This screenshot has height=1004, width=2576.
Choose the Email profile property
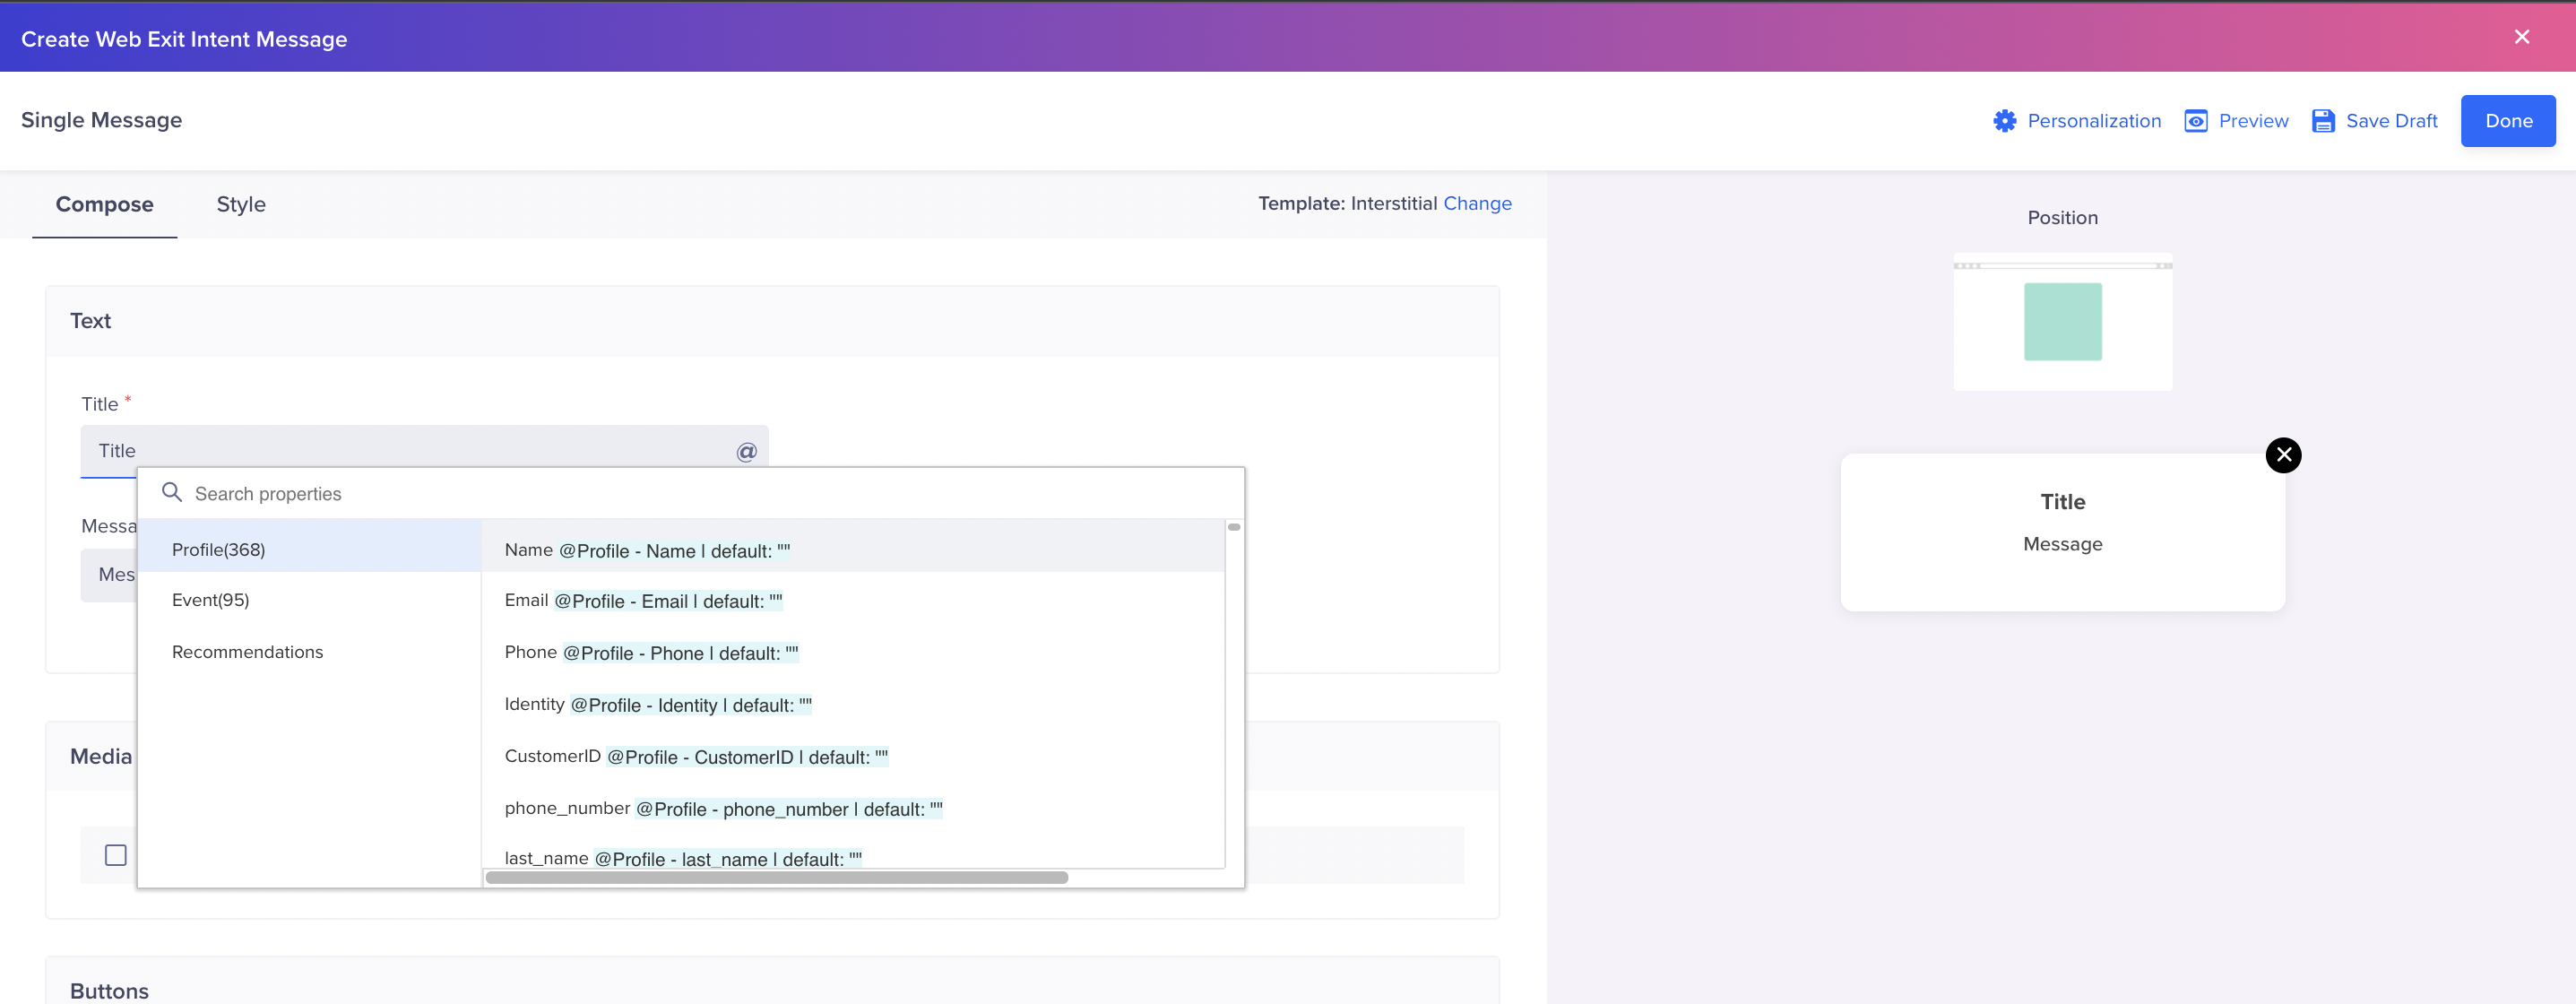tap(644, 601)
